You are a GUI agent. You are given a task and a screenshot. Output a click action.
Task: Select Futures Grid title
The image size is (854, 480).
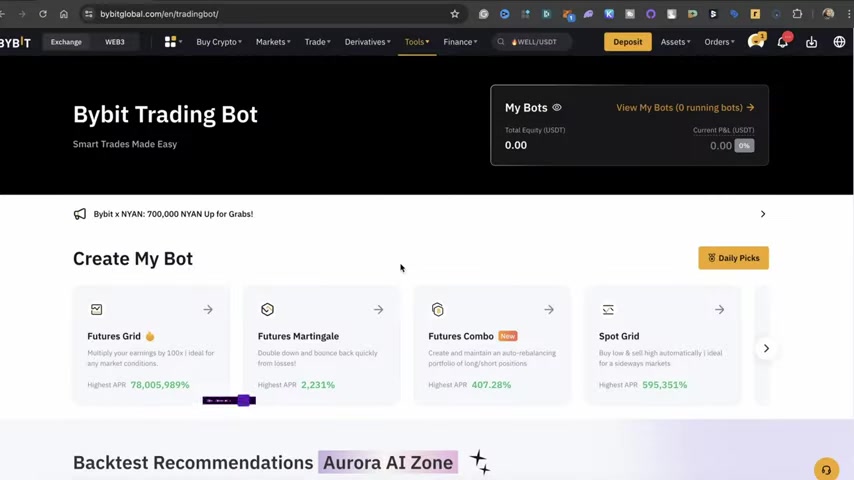tap(114, 336)
